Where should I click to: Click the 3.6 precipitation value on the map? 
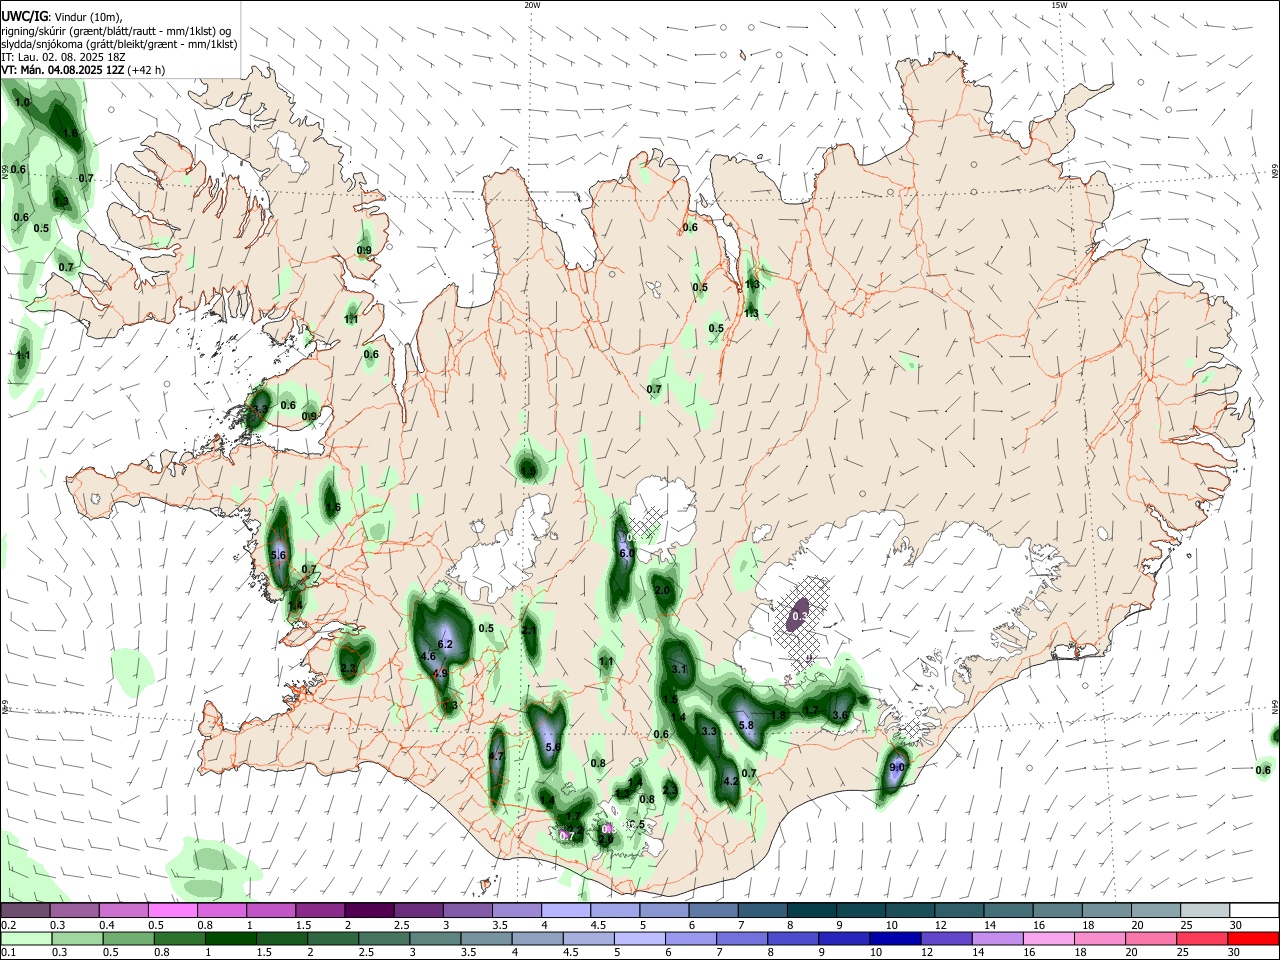coord(840,715)
